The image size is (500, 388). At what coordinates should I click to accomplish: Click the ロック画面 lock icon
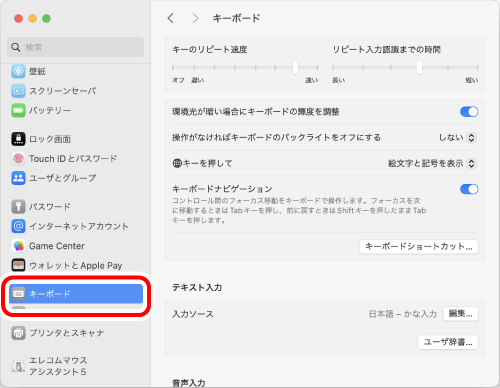point(18,139)
